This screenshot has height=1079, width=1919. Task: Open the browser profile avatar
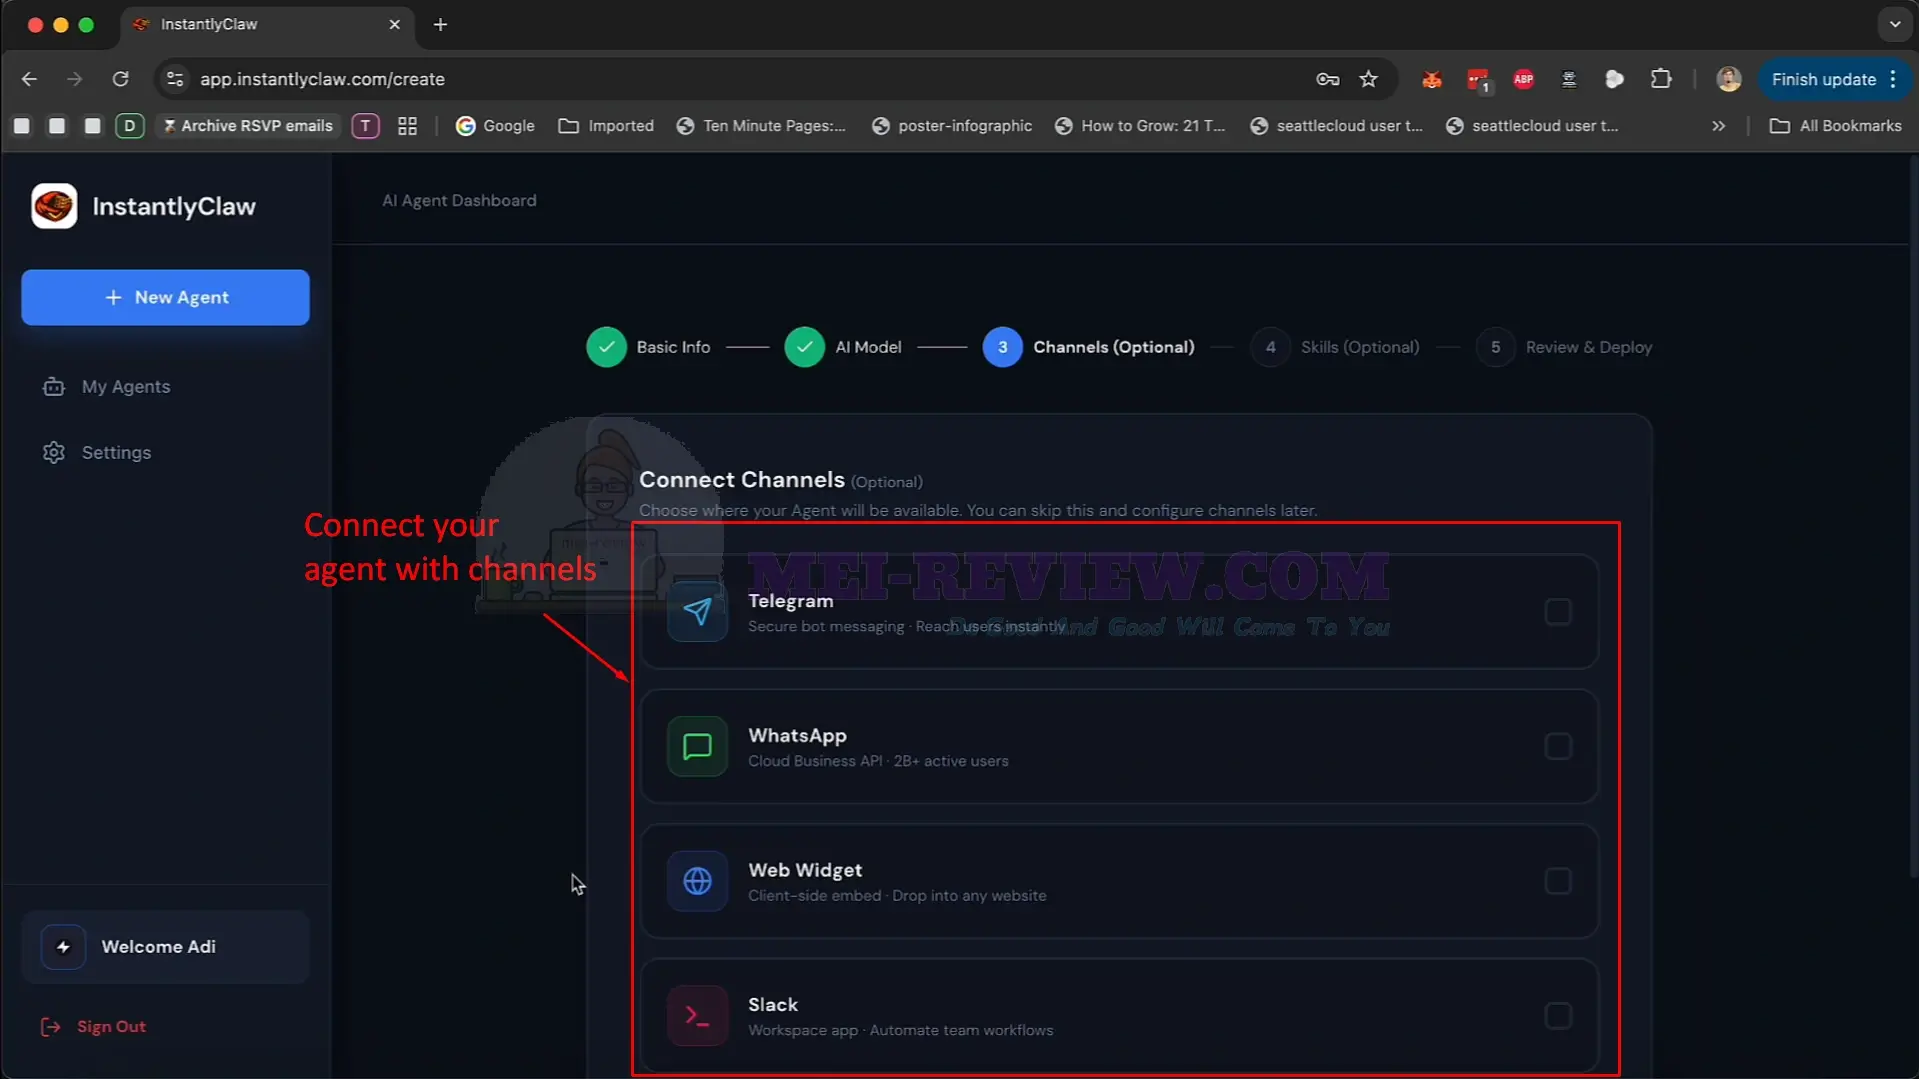[1728, 79]
